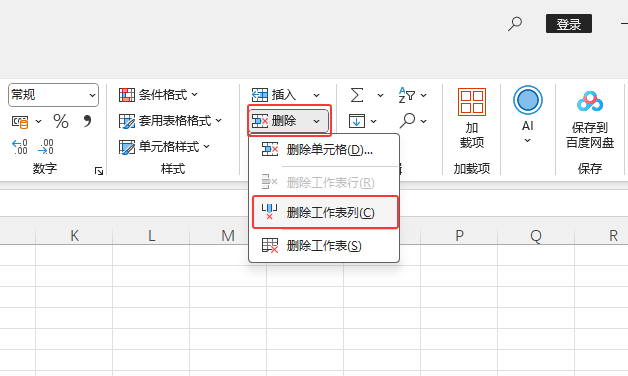The height and width of the screenshot is (376, 628).
Task: Expand the AutoSum dropdown arrow
Action: (x=380, y=95)
